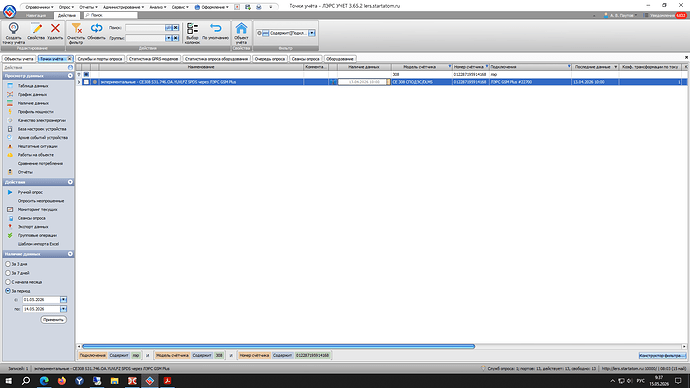Click the Windows Start button

click(8, 381)
